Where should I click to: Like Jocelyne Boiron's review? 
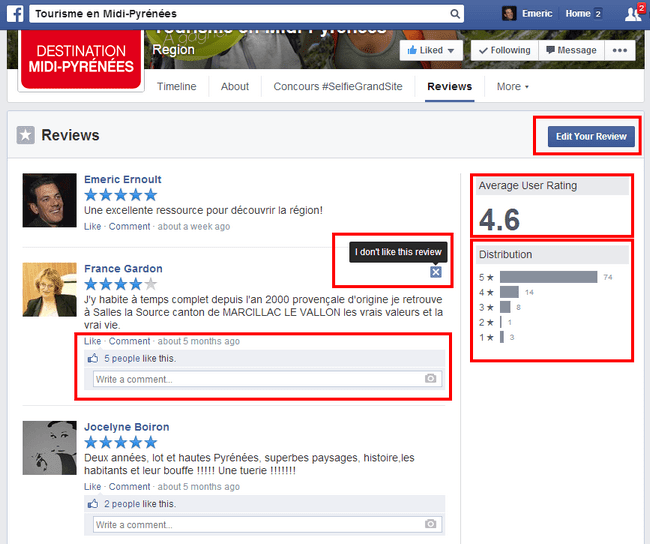(92, 487)
